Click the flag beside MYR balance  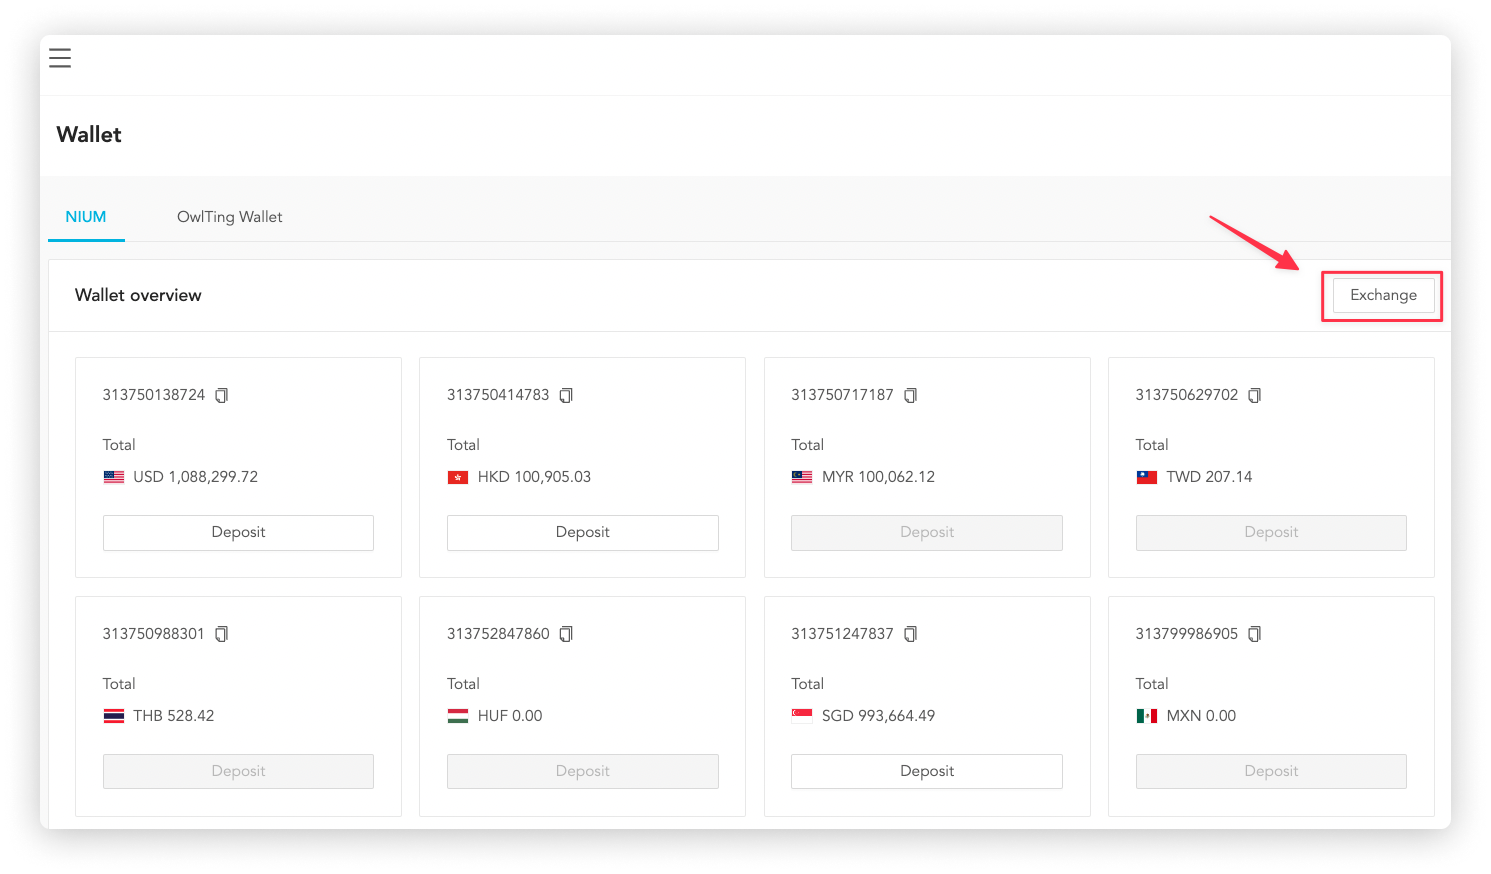tap(802, 477)
